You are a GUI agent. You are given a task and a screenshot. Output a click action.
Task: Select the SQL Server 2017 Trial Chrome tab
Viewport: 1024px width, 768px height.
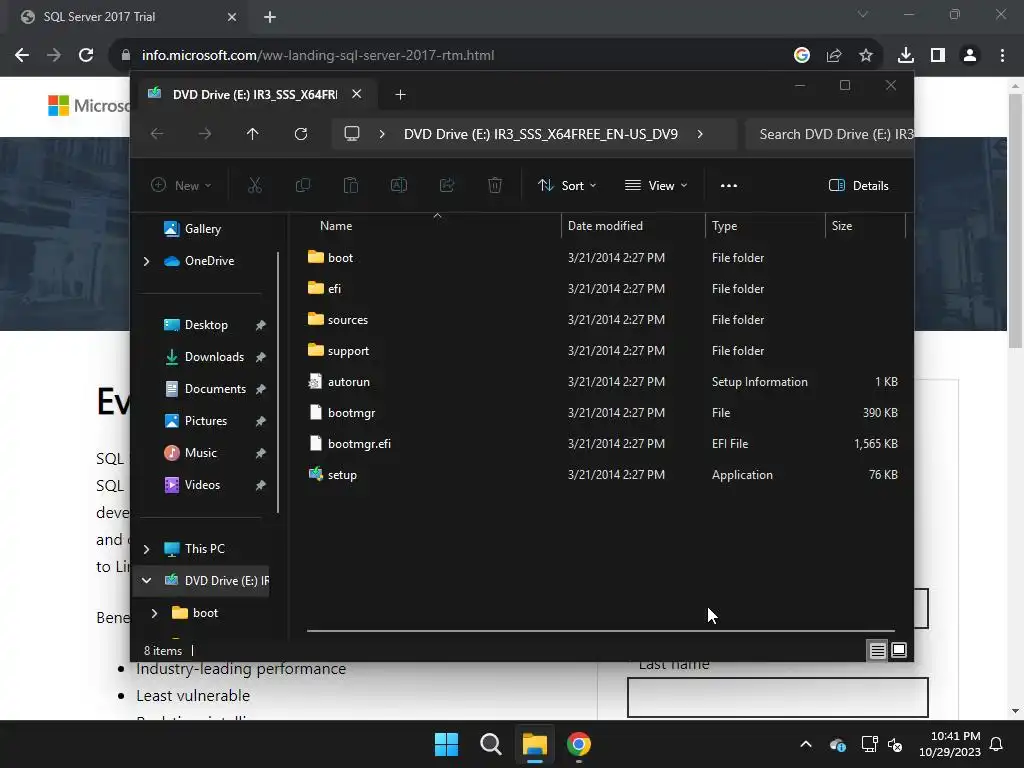point(100,17)
